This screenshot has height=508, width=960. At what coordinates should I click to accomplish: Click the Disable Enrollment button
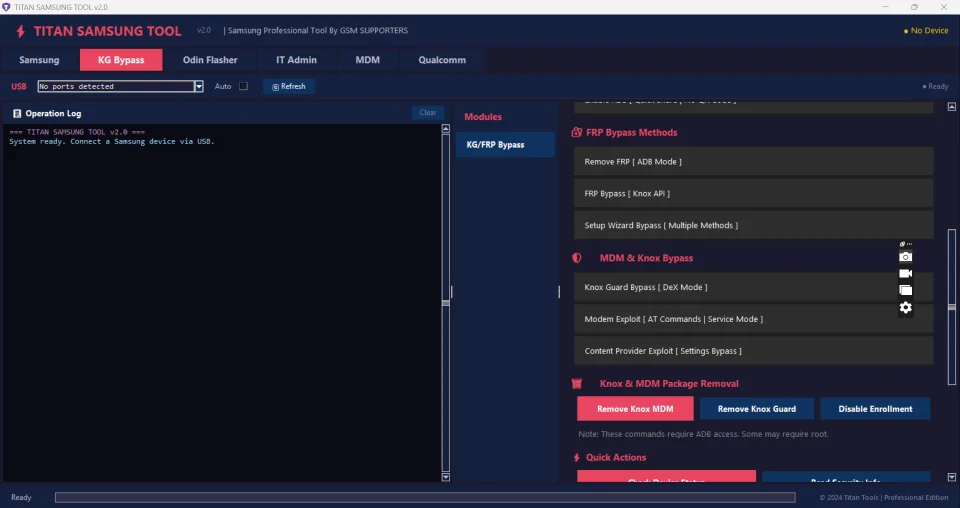pyautogui.click(x=875, y=409)
